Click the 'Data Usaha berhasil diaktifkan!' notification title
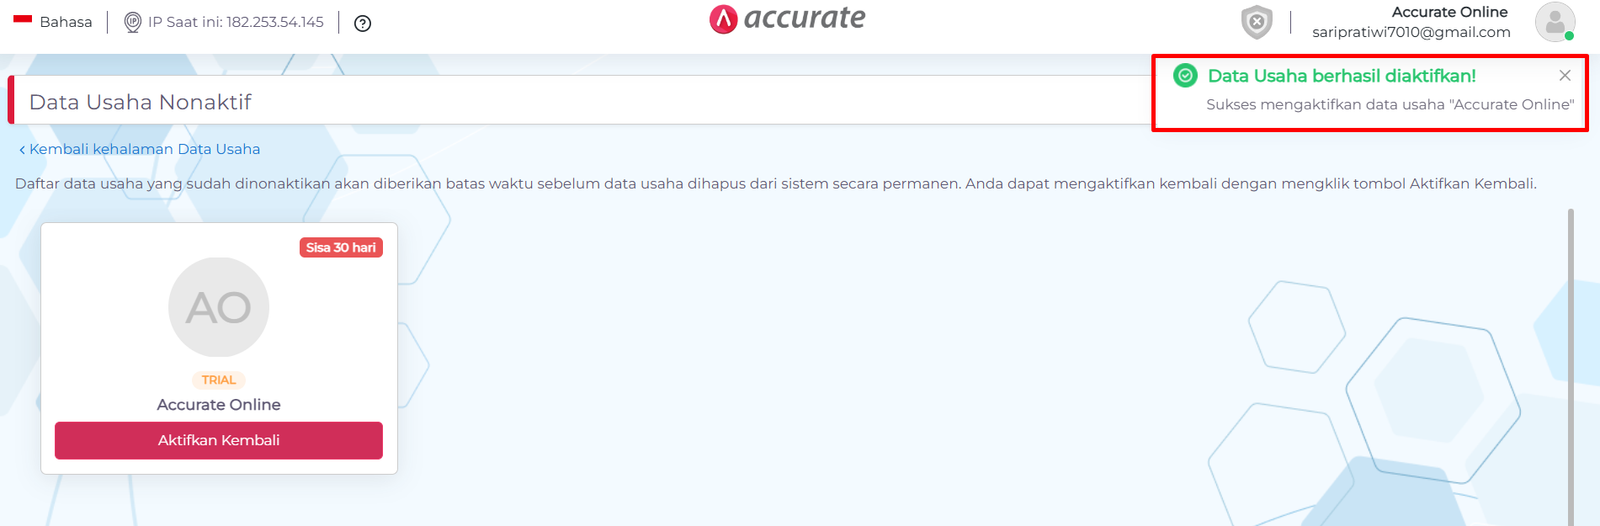 [1342, 76]
